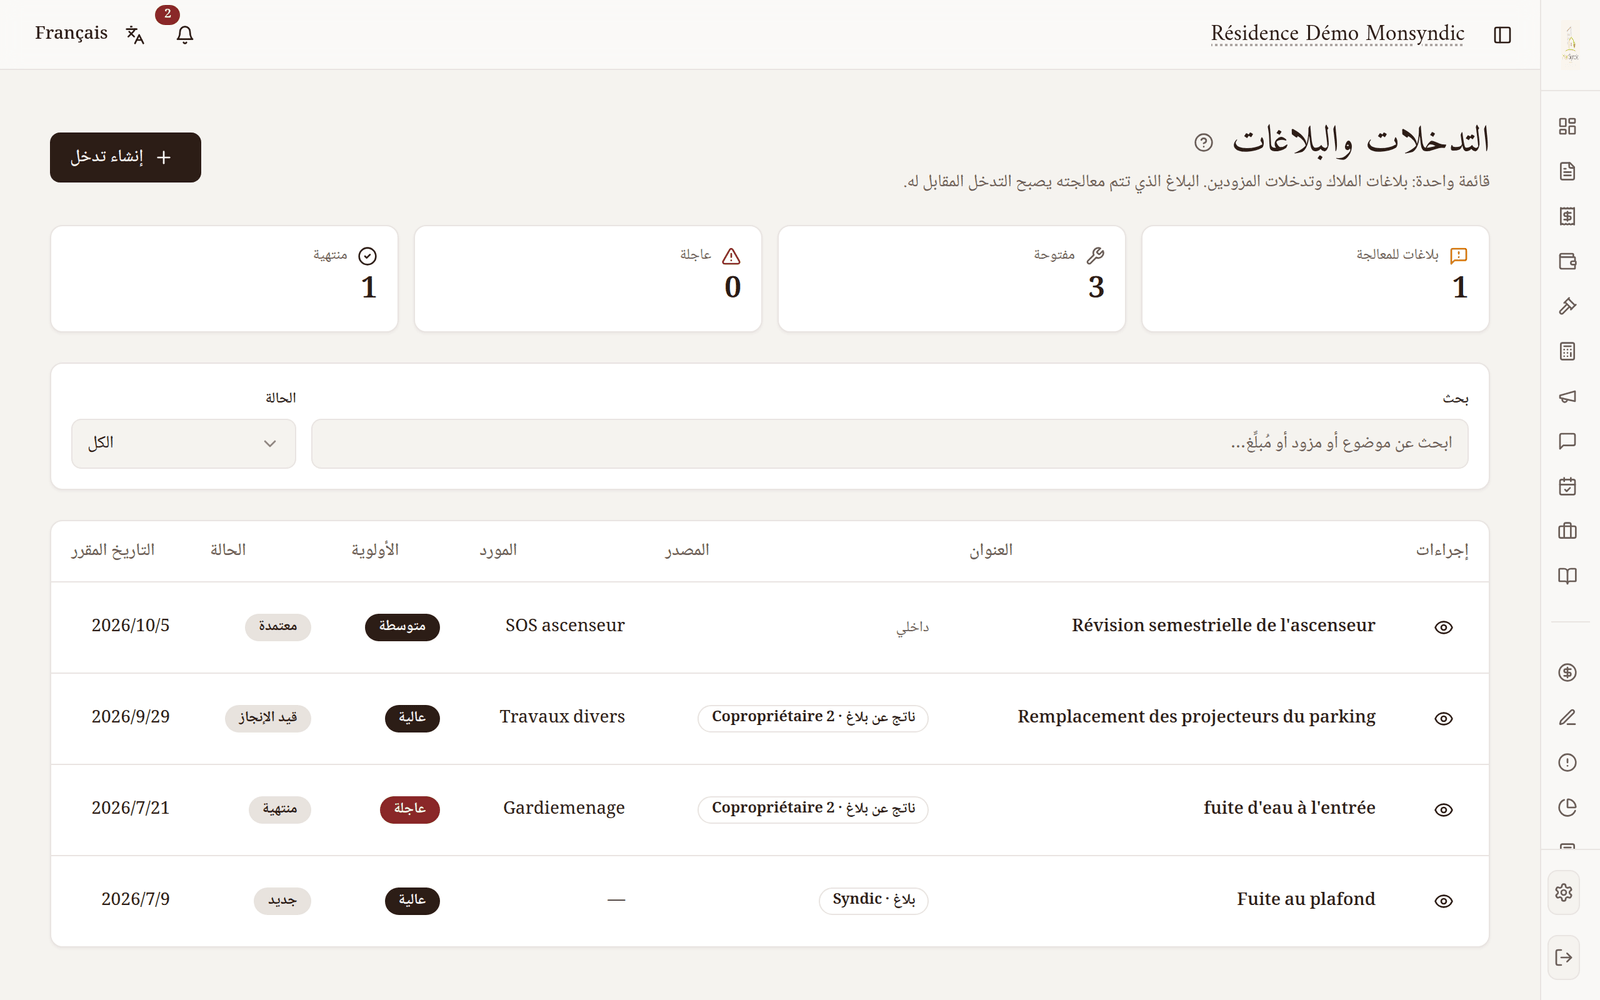The width and height of the screenshot is (1600, 1000).
Task: Open the pie chart icon in sidebar
Action: tap(1567, 807)
